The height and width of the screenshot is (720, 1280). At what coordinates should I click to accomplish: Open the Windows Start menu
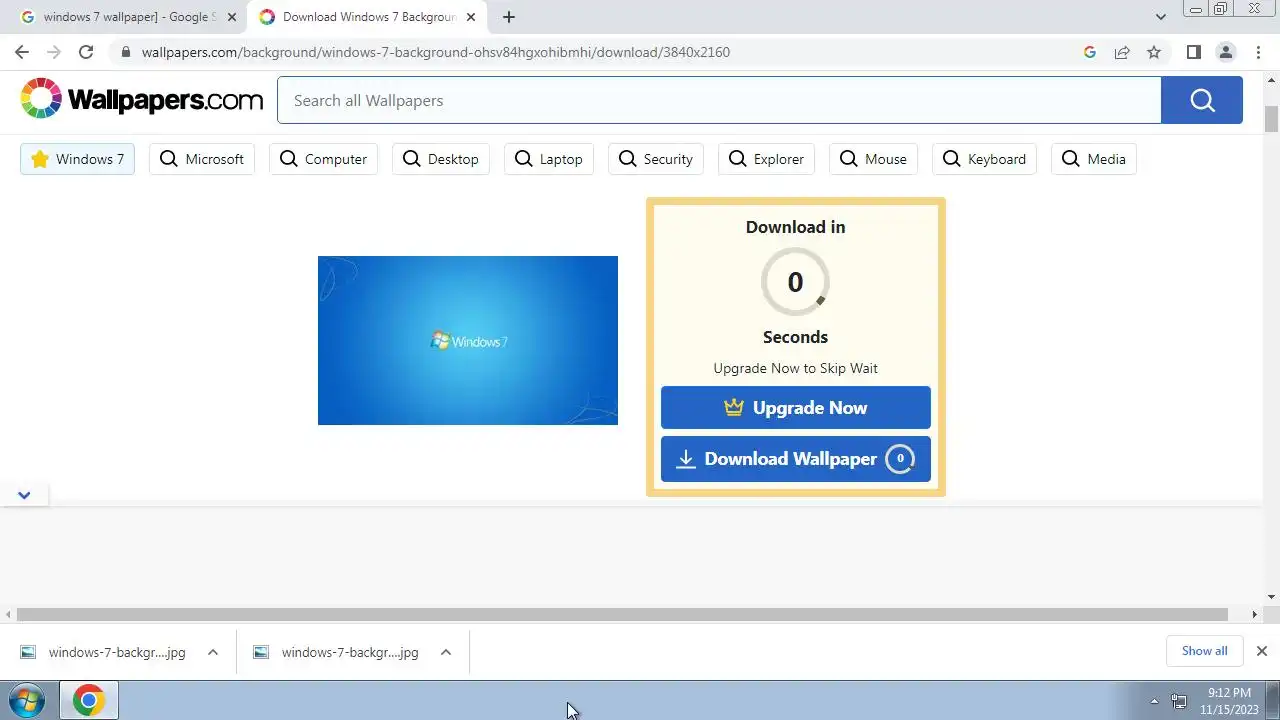click(x=27, y=700)
